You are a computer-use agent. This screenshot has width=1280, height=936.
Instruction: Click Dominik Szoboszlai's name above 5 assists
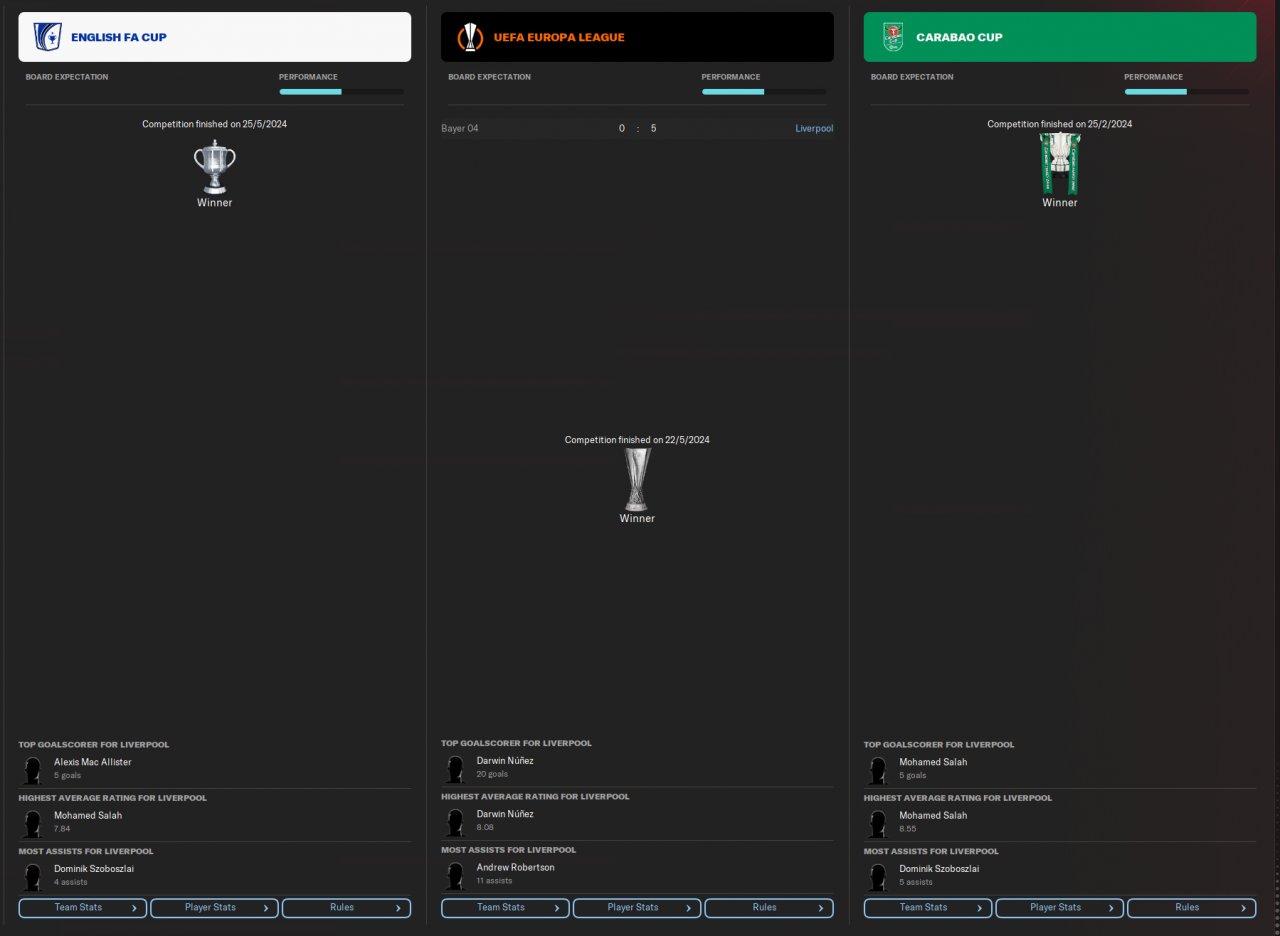point(939,868)
